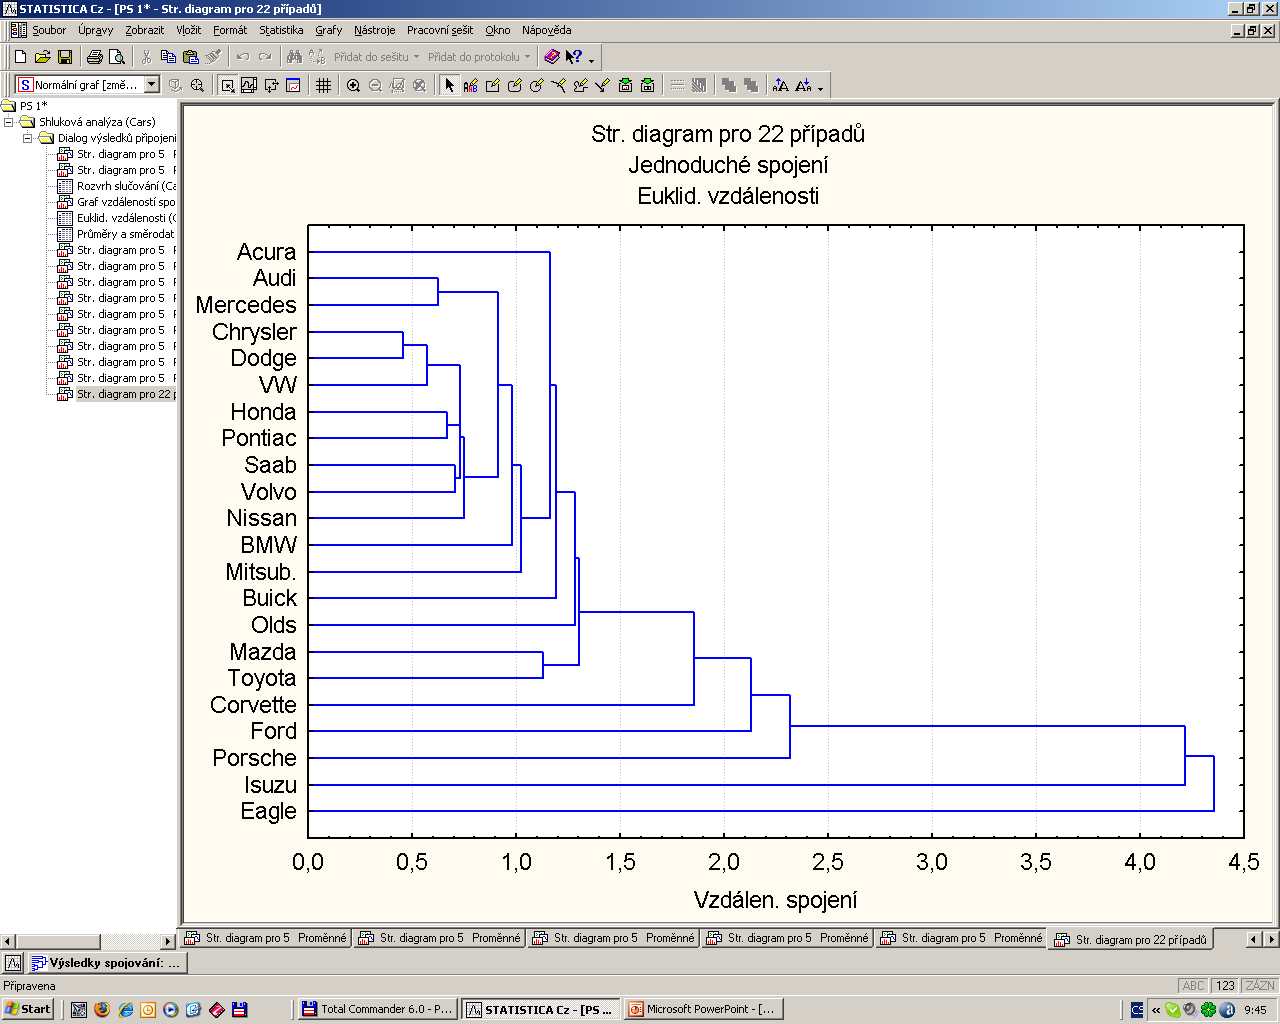Image resolution: width=1280 pixels, height=1024 pixels.
Task: Select 'Euklid. vzdálenosti' tree item
Action: tap(116, 218)
